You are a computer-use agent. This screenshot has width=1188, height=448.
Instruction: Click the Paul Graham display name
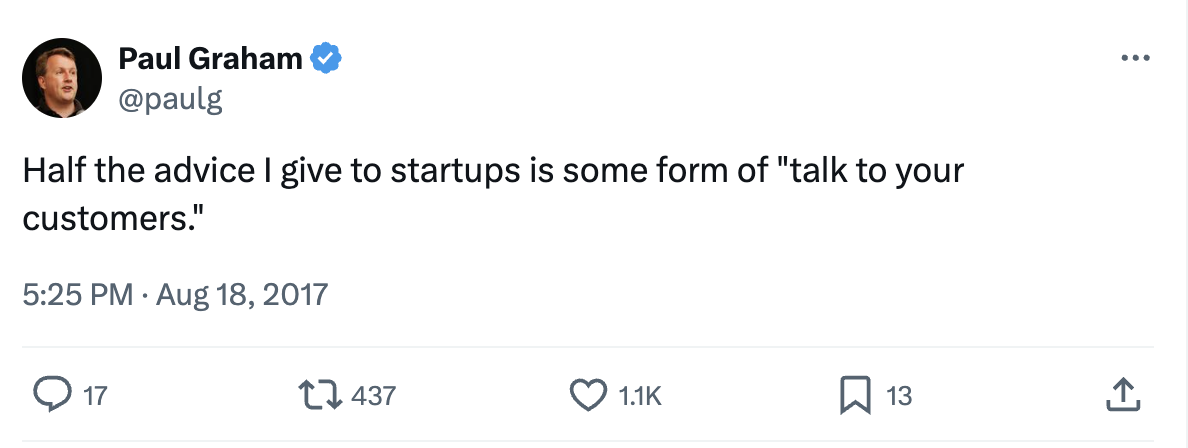pyautogui.click(x=210, y=59)
